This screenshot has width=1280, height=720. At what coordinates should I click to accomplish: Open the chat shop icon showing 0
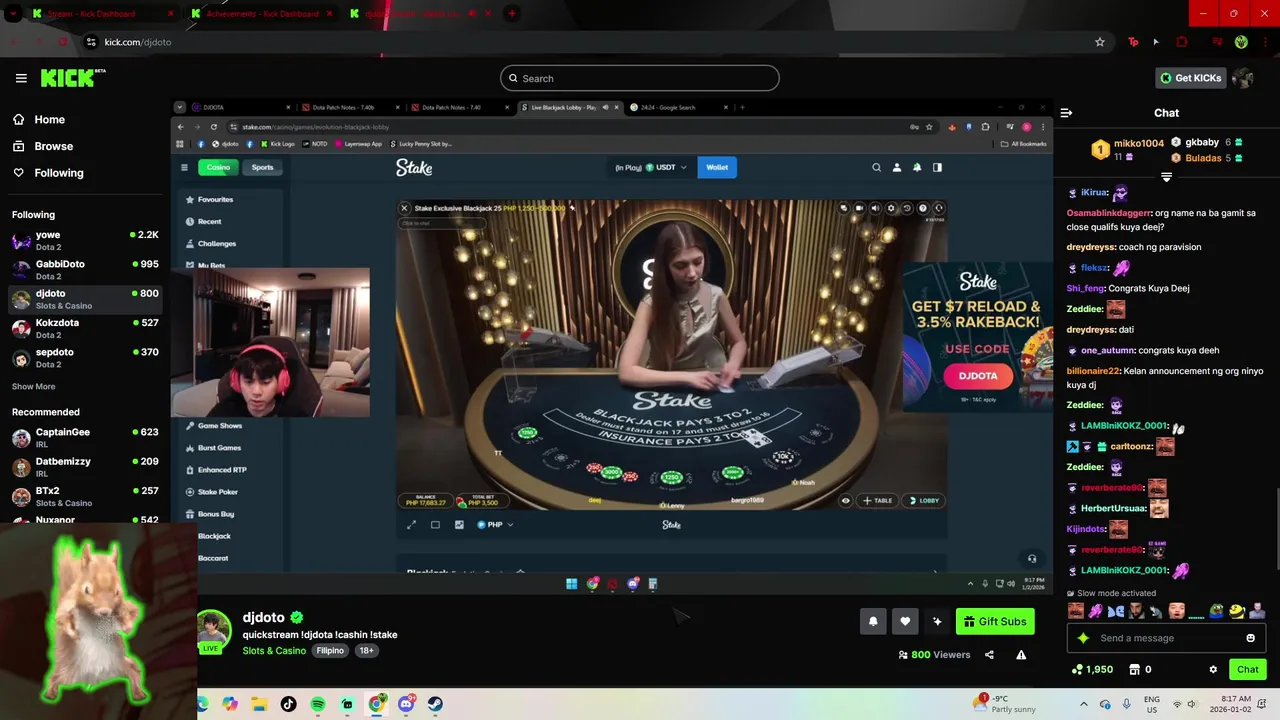click(1140, 669)
